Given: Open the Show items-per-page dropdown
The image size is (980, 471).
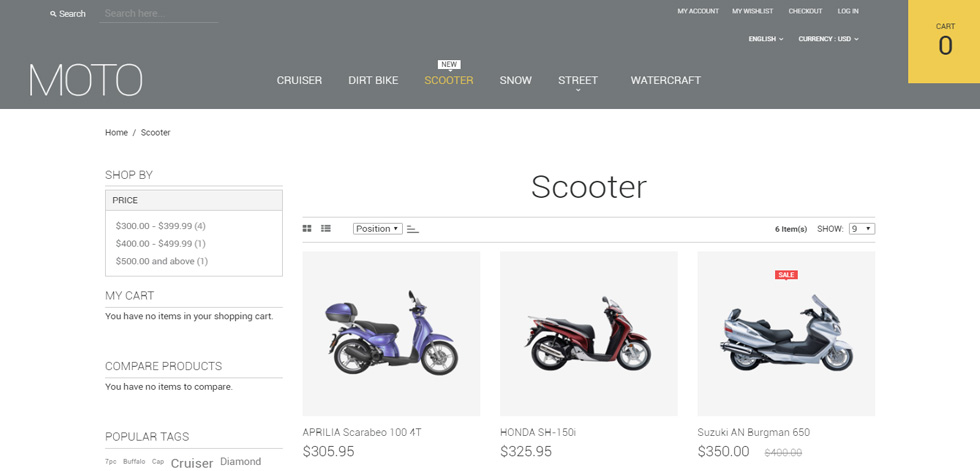Looking at the screenshot, I should tap(862, 229).
